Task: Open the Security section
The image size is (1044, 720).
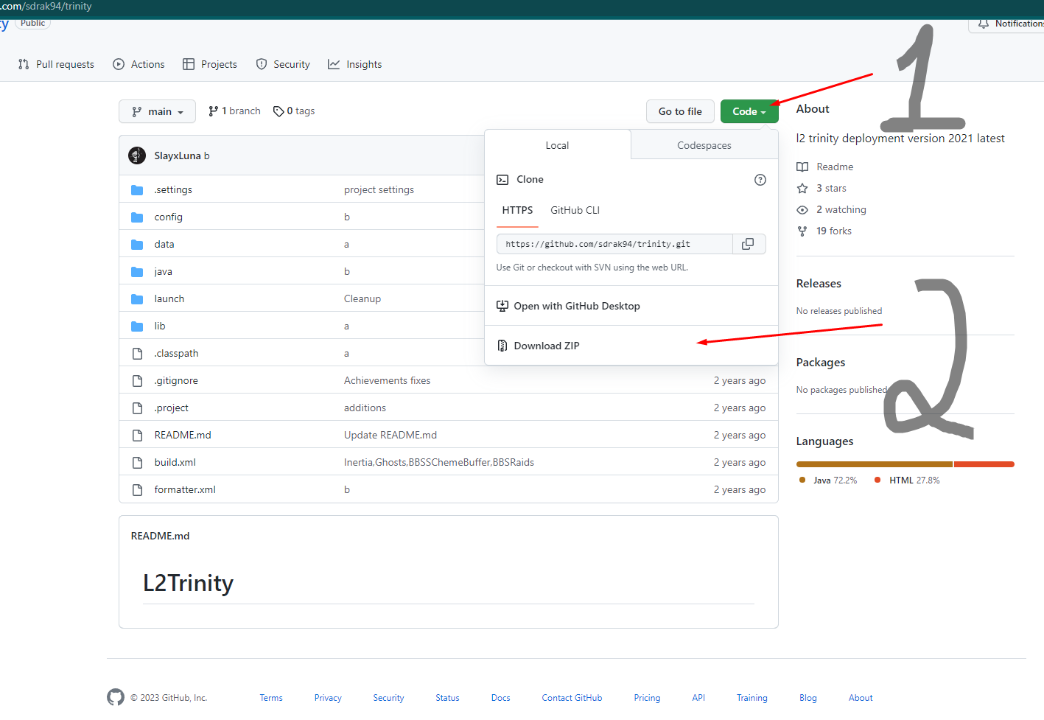Action: click(x=283, y=64)
